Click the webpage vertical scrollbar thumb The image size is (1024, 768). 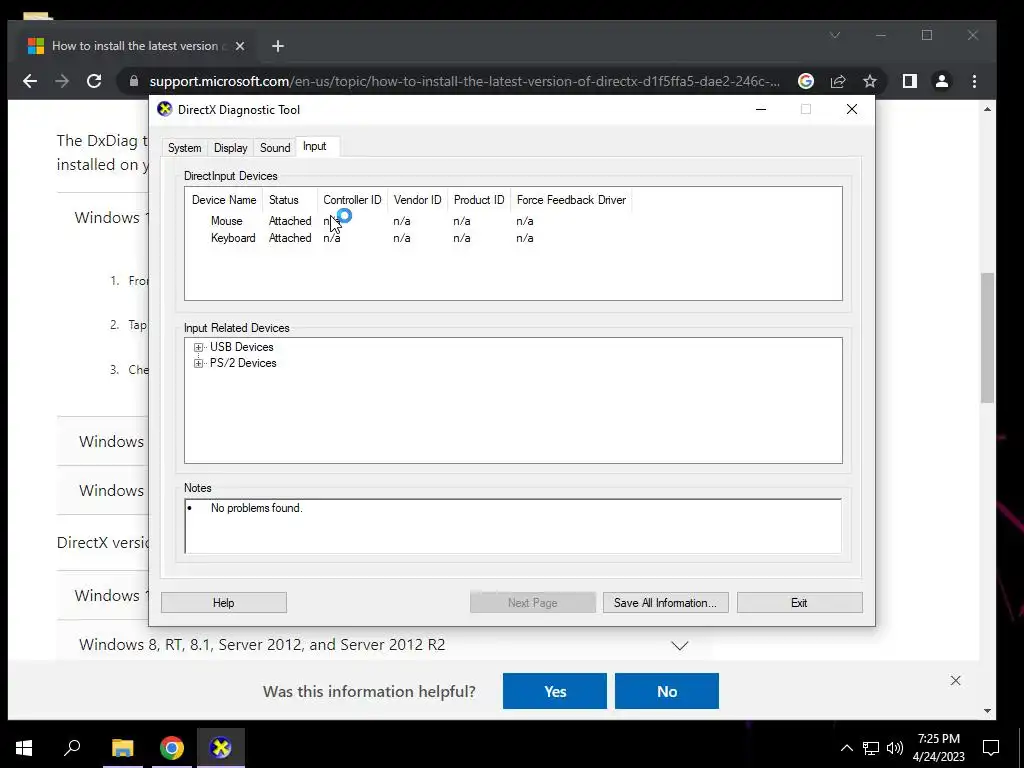click(987, 338)
